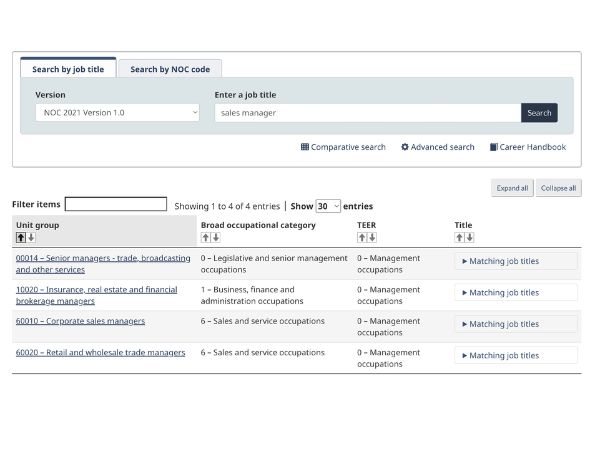Click the Filter items text field
600x450 pixels.
tap(116, 204)
